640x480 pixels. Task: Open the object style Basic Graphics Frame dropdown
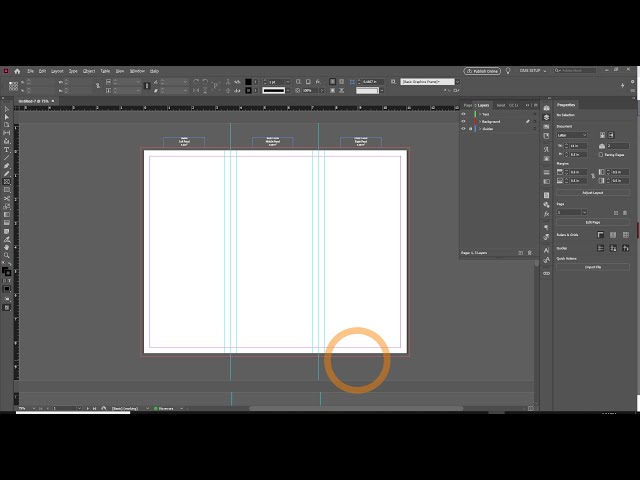point(457,82)
